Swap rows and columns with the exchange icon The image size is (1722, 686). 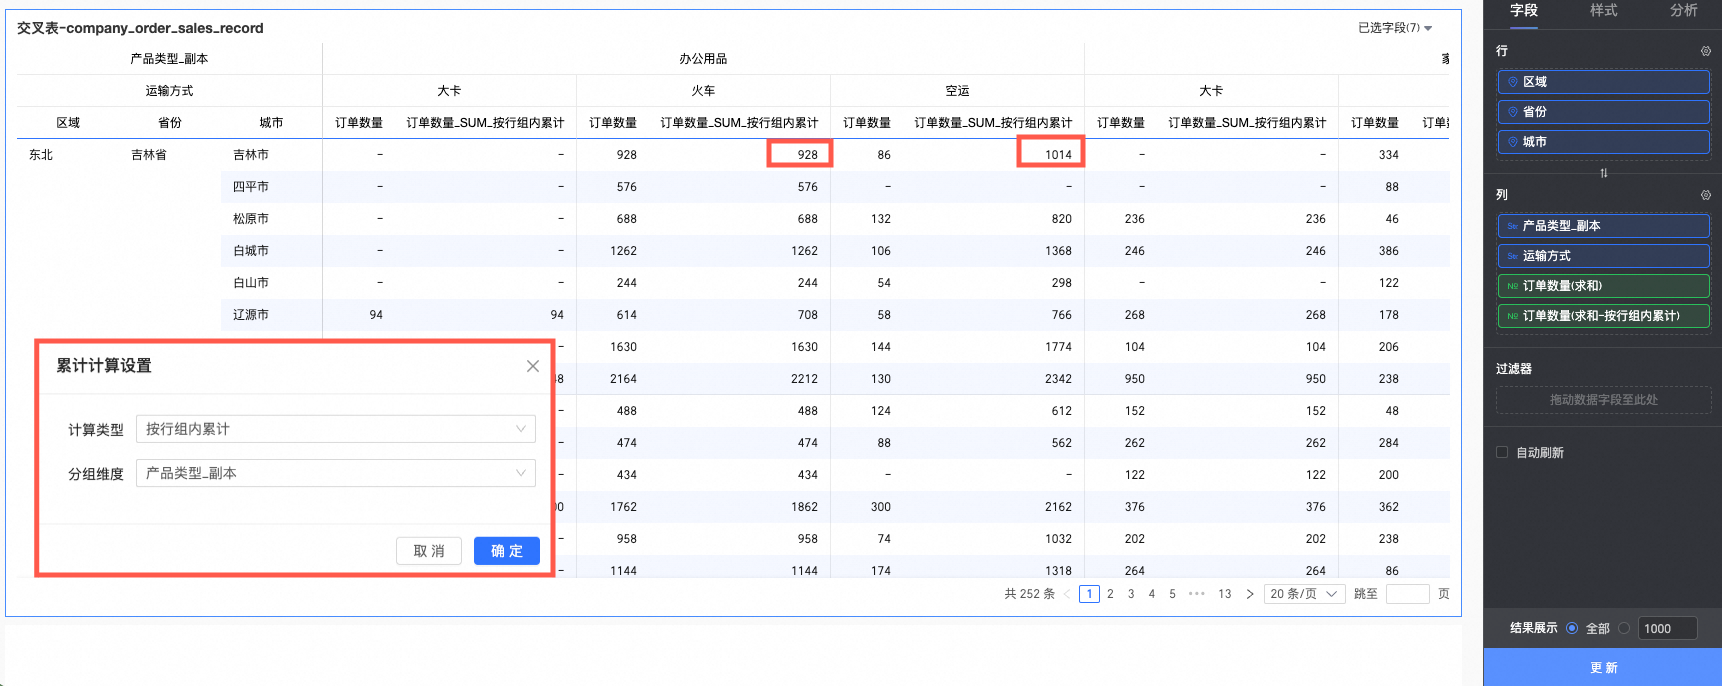(x=1604, y=173)
